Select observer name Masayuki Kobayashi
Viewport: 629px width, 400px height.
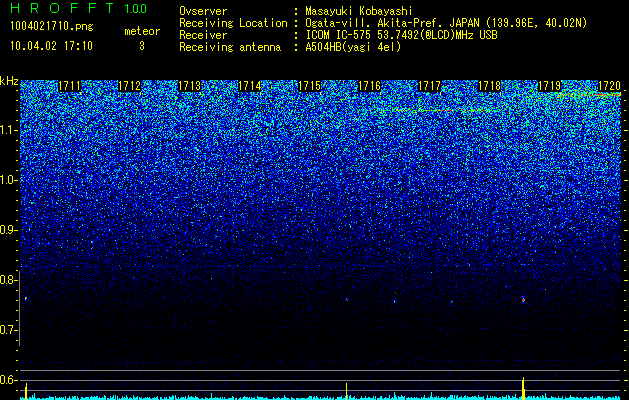pyautogui.click(x=359, y=11)
